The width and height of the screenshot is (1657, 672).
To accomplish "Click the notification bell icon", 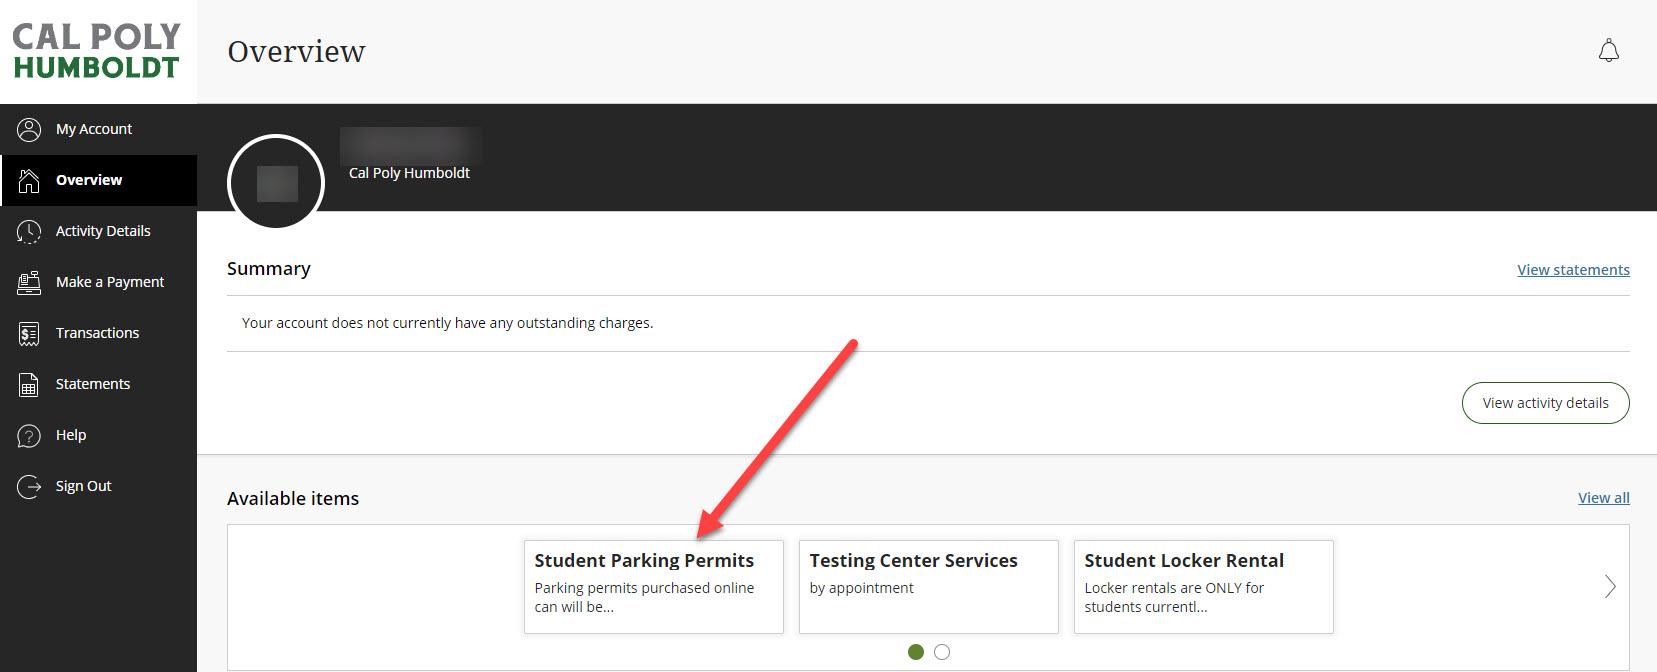I will [1608, 51].
